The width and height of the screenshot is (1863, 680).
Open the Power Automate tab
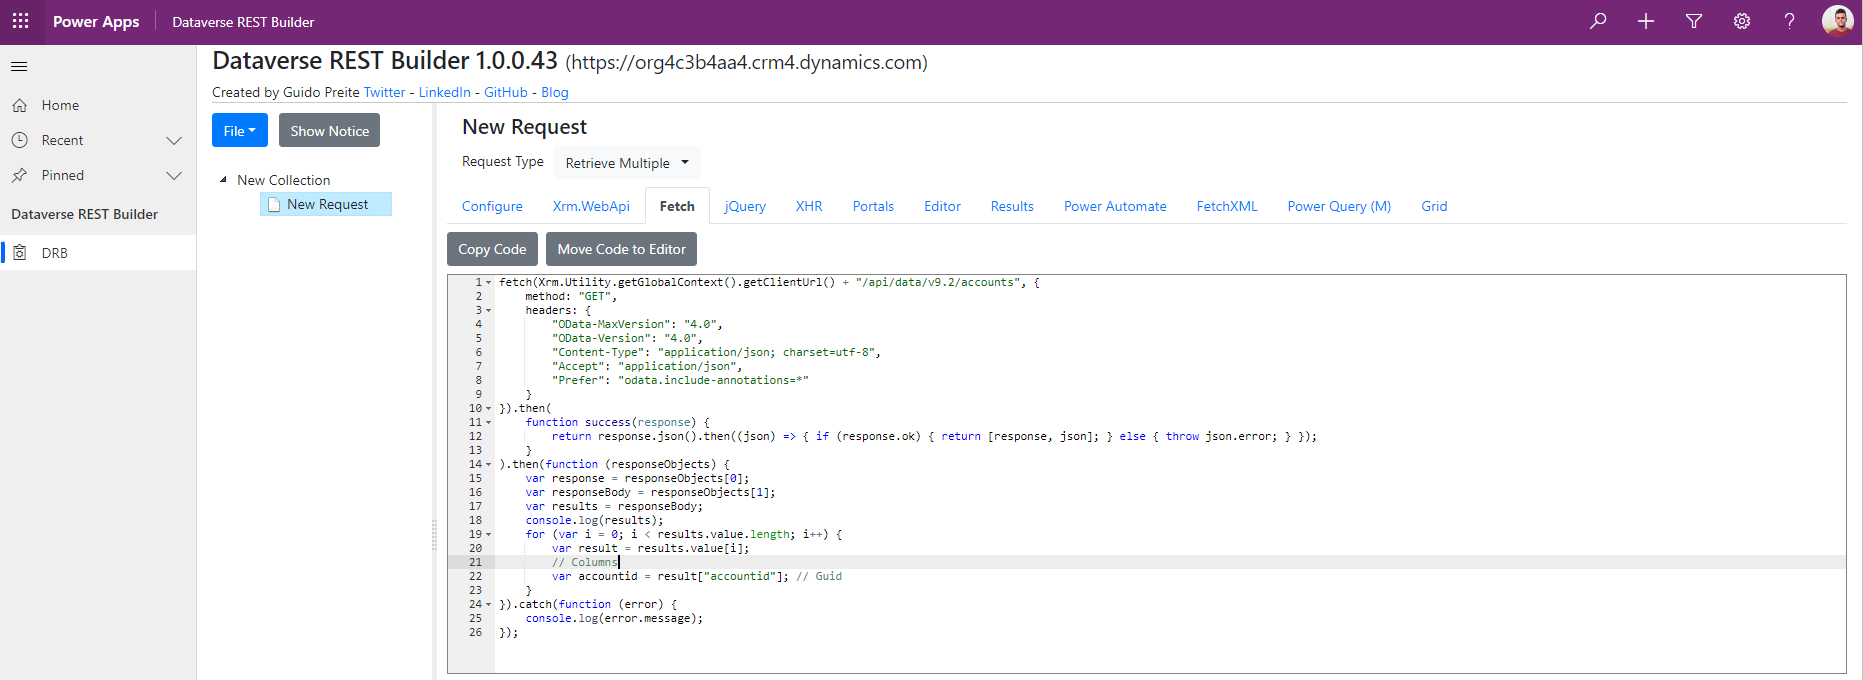coord(1115,206)
